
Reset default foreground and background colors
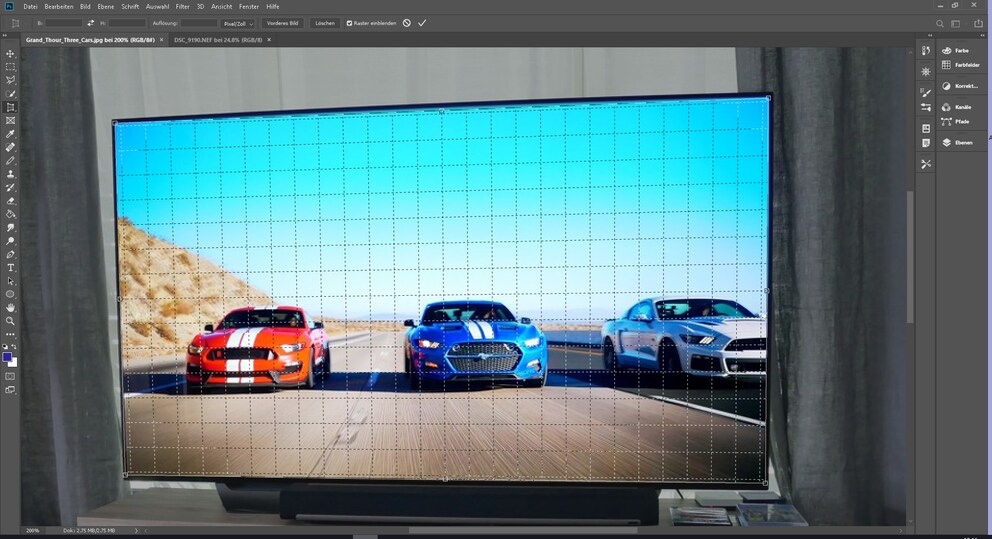point(5,347)
